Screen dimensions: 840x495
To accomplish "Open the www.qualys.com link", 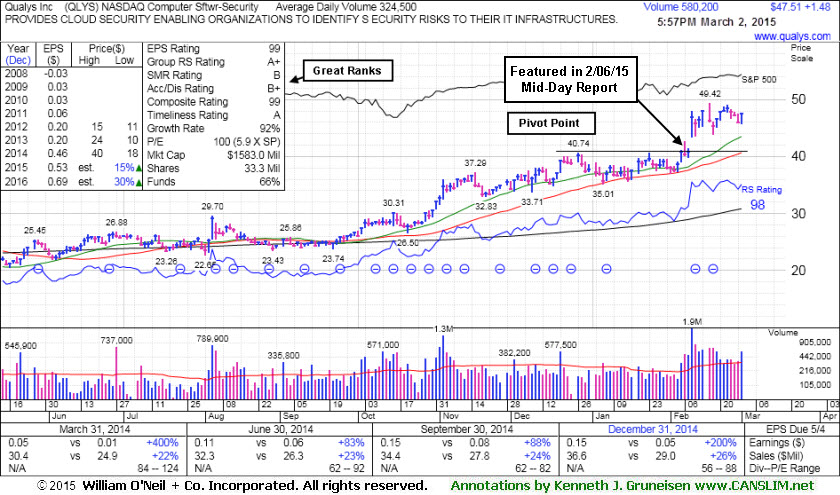I will (792, 36).
